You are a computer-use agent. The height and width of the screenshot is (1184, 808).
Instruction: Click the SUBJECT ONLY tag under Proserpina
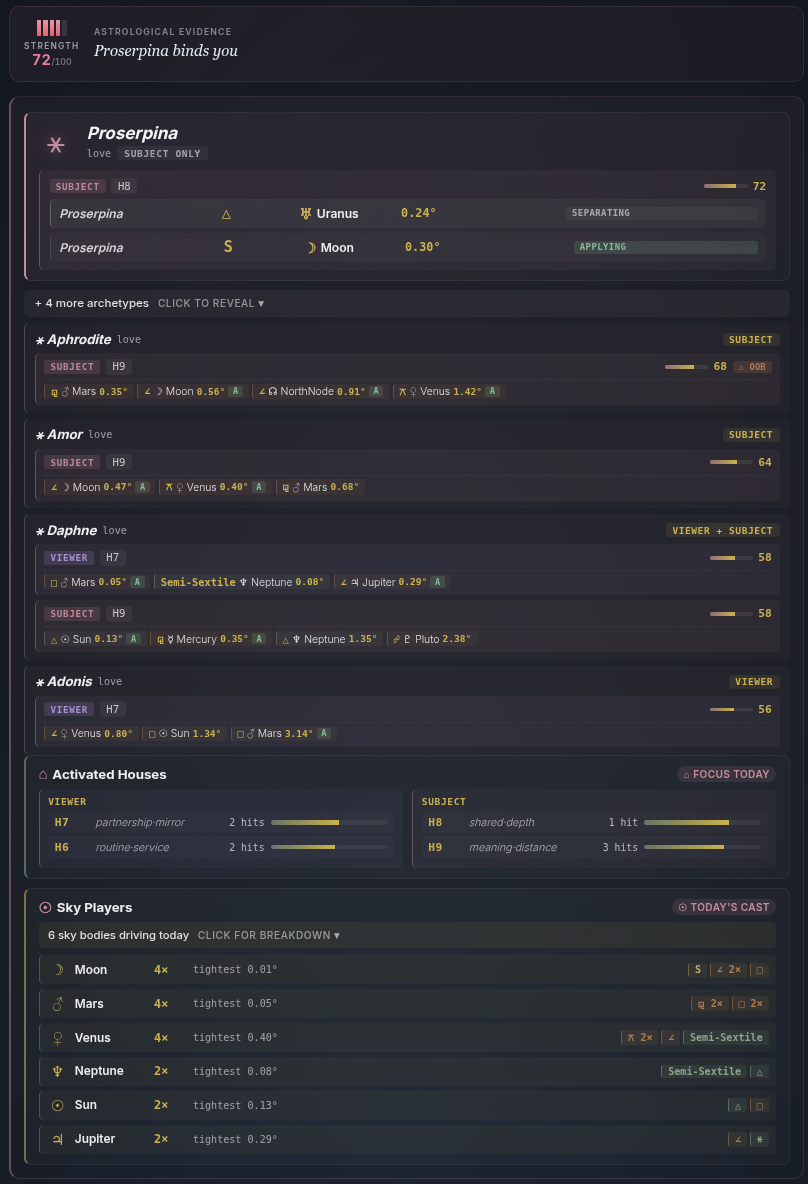coord(162,153)
